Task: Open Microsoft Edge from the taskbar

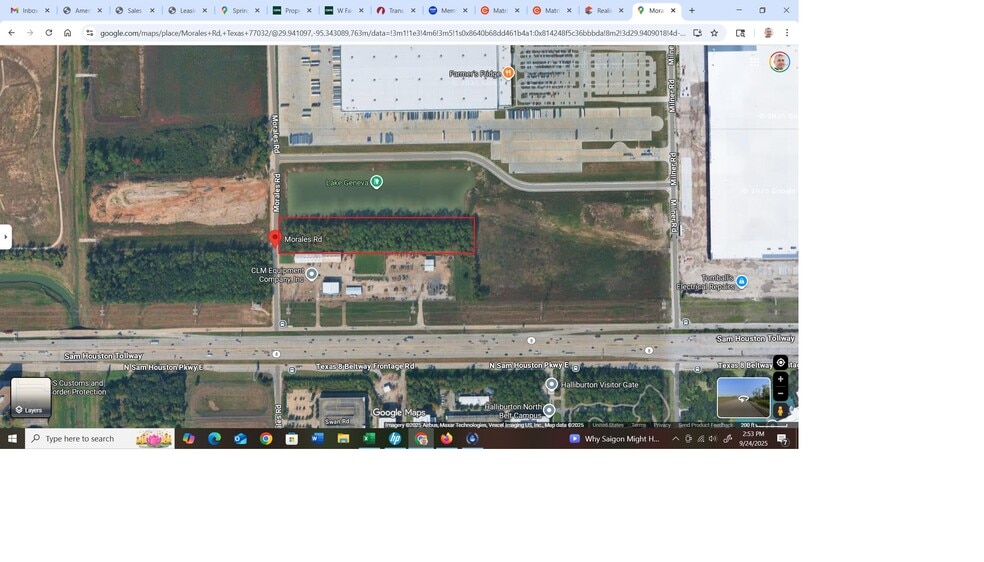Action: point(215,438)
